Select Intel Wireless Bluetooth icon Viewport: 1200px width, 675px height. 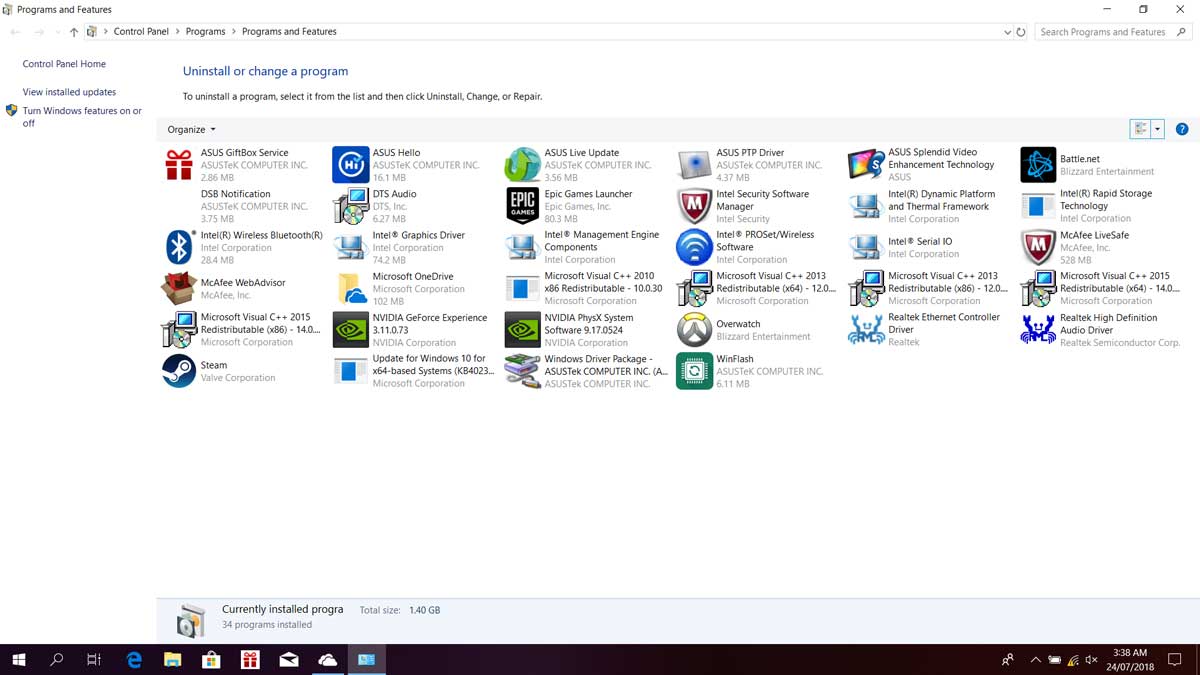tap(179, 247)
